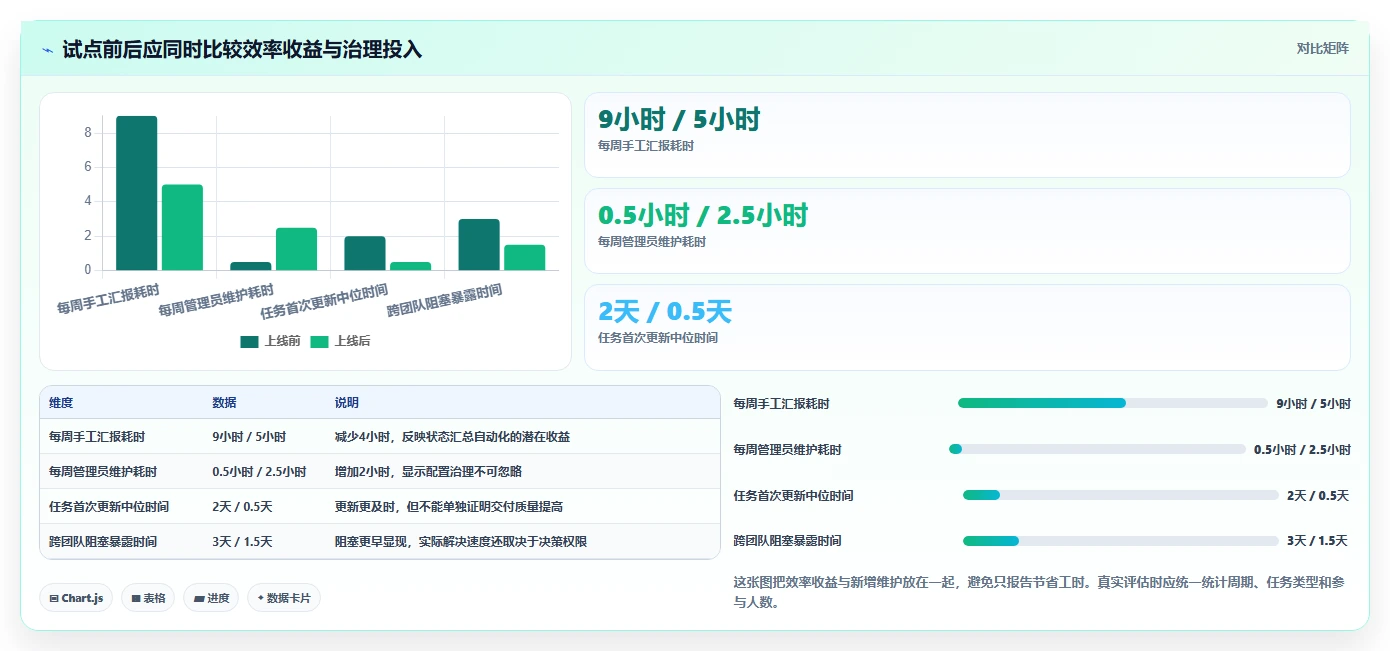This screenshot has width=1390, height=651.
Task: Click the note 增加2小时，显示配置治理不可忽略
Action: [428, 471]
